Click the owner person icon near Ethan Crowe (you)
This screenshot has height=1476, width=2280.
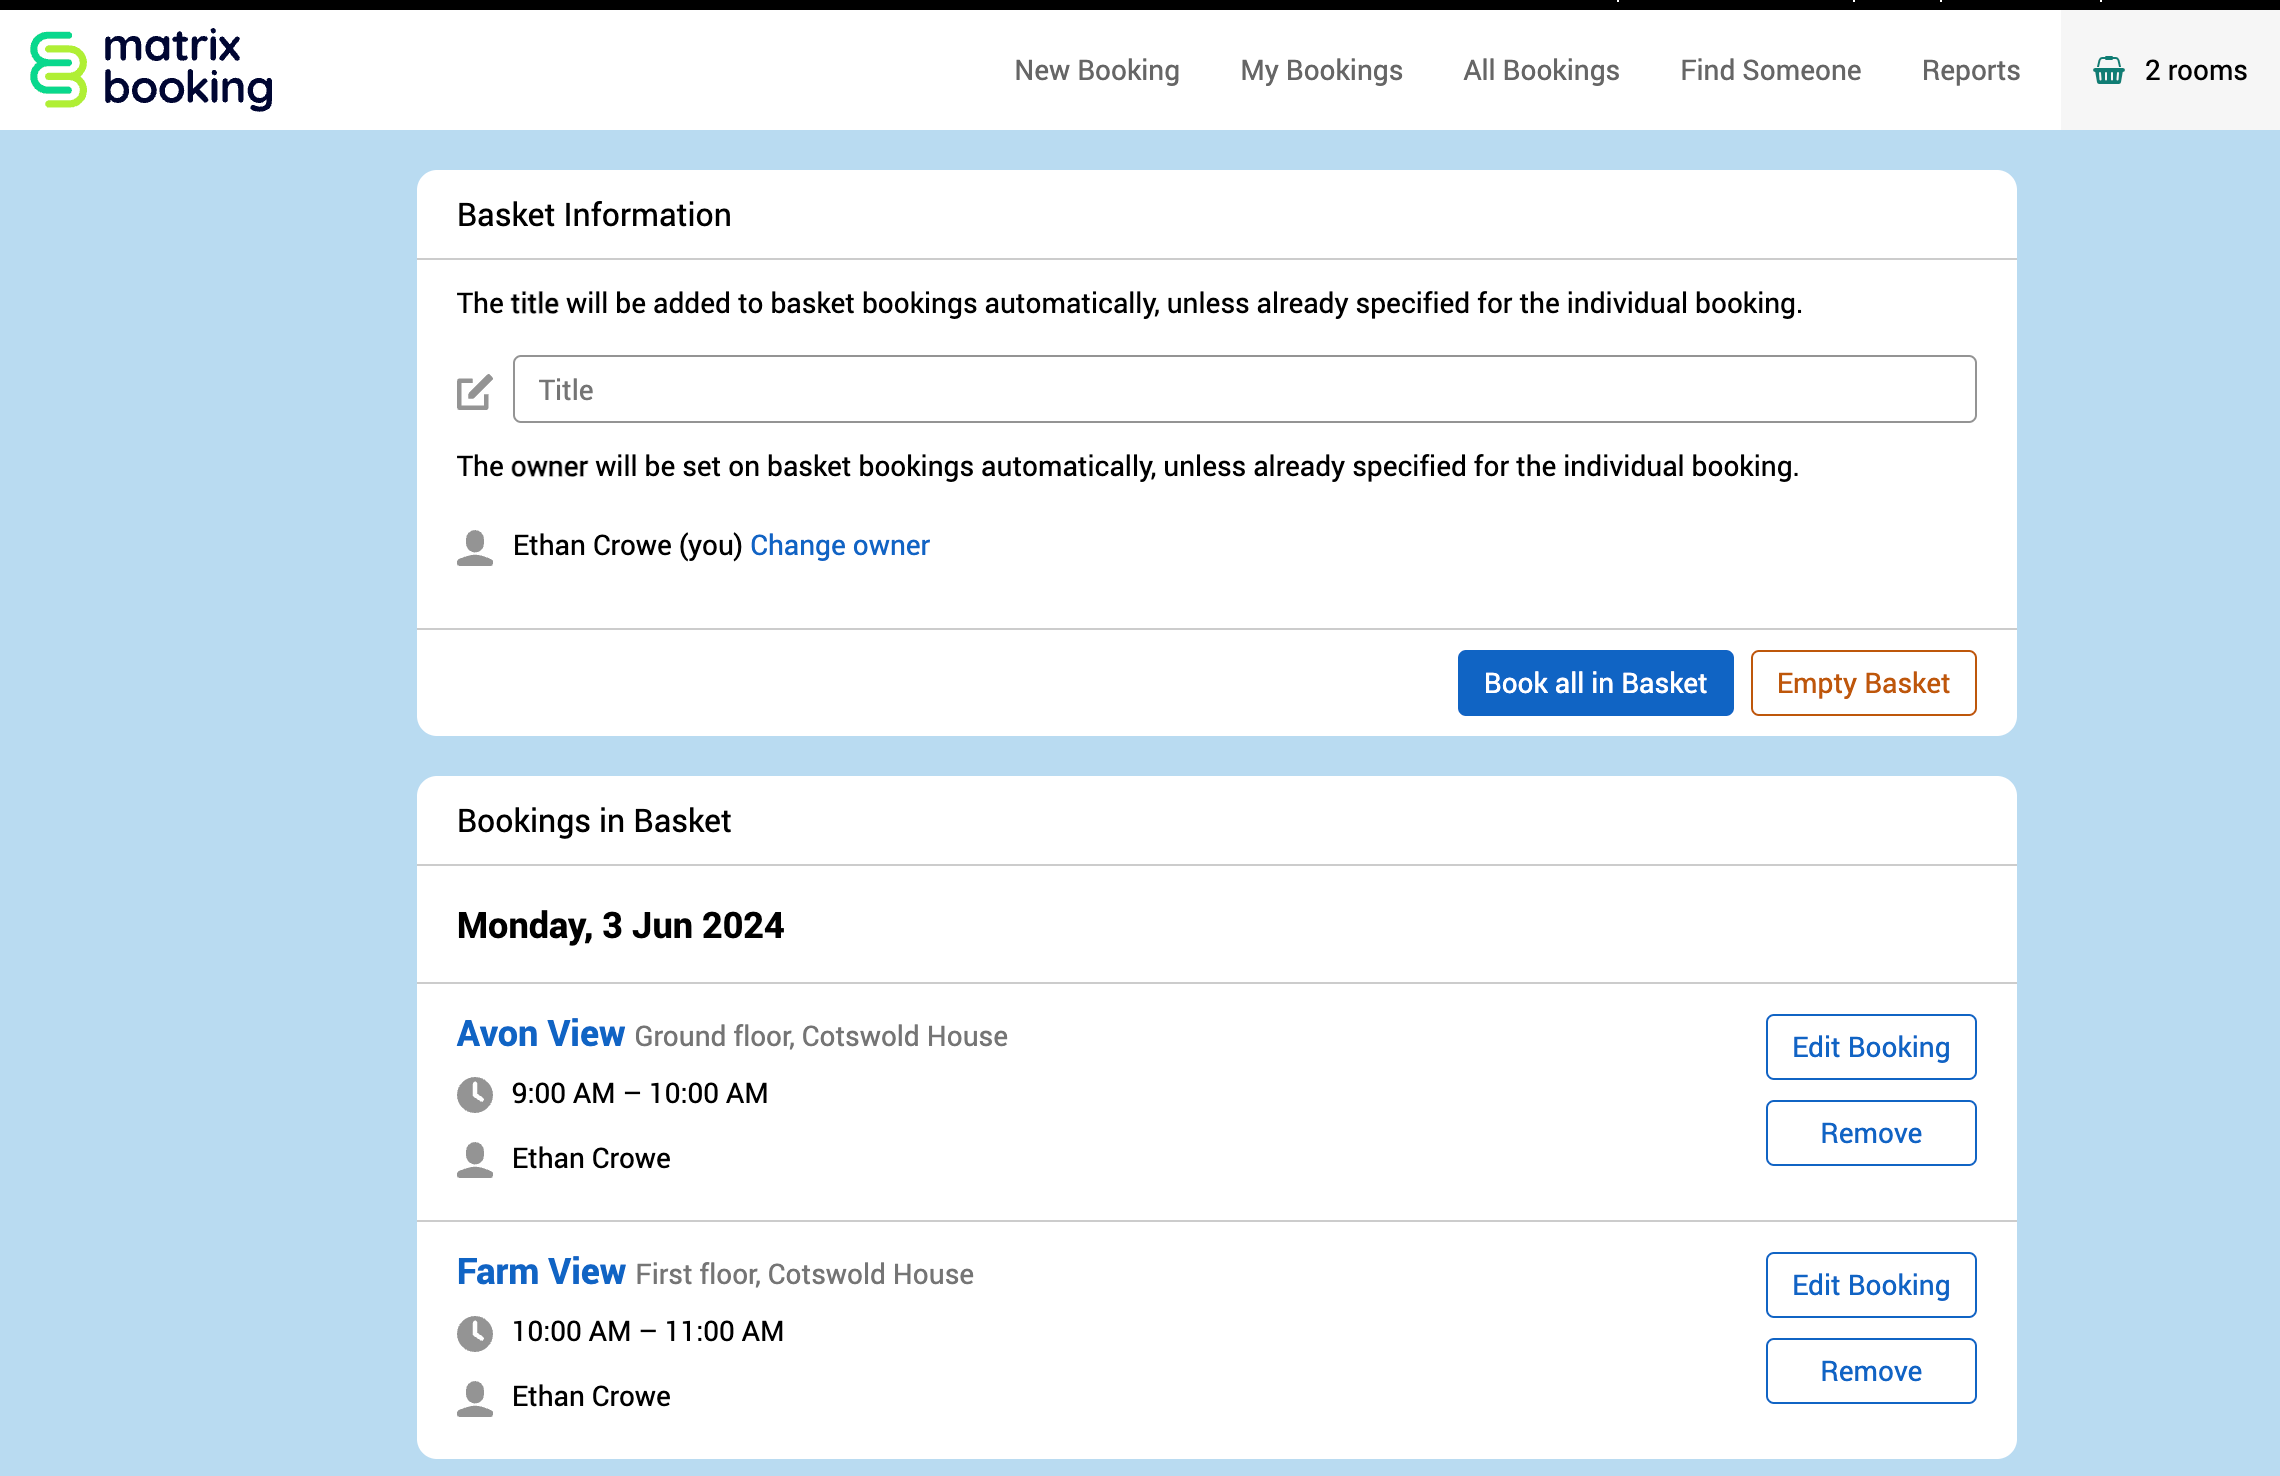[x=475, y=547]
